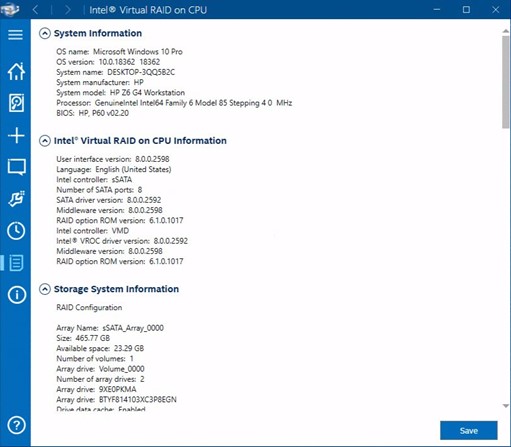The image size is (511, 447).
Task: Click the 'VROC driver version: 8.0.0.2592' line
Action: [x=122, y=241]
